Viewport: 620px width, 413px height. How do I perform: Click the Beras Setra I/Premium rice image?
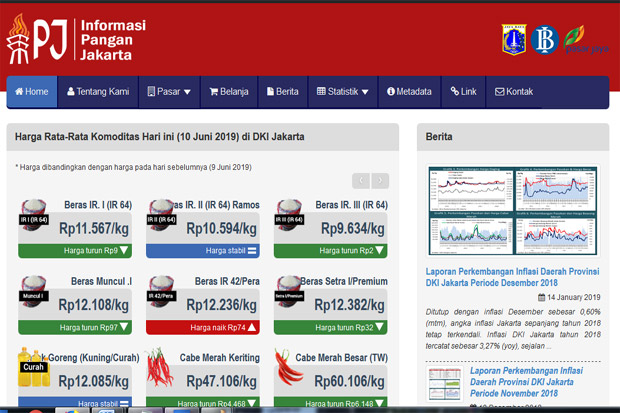point(289,292)
